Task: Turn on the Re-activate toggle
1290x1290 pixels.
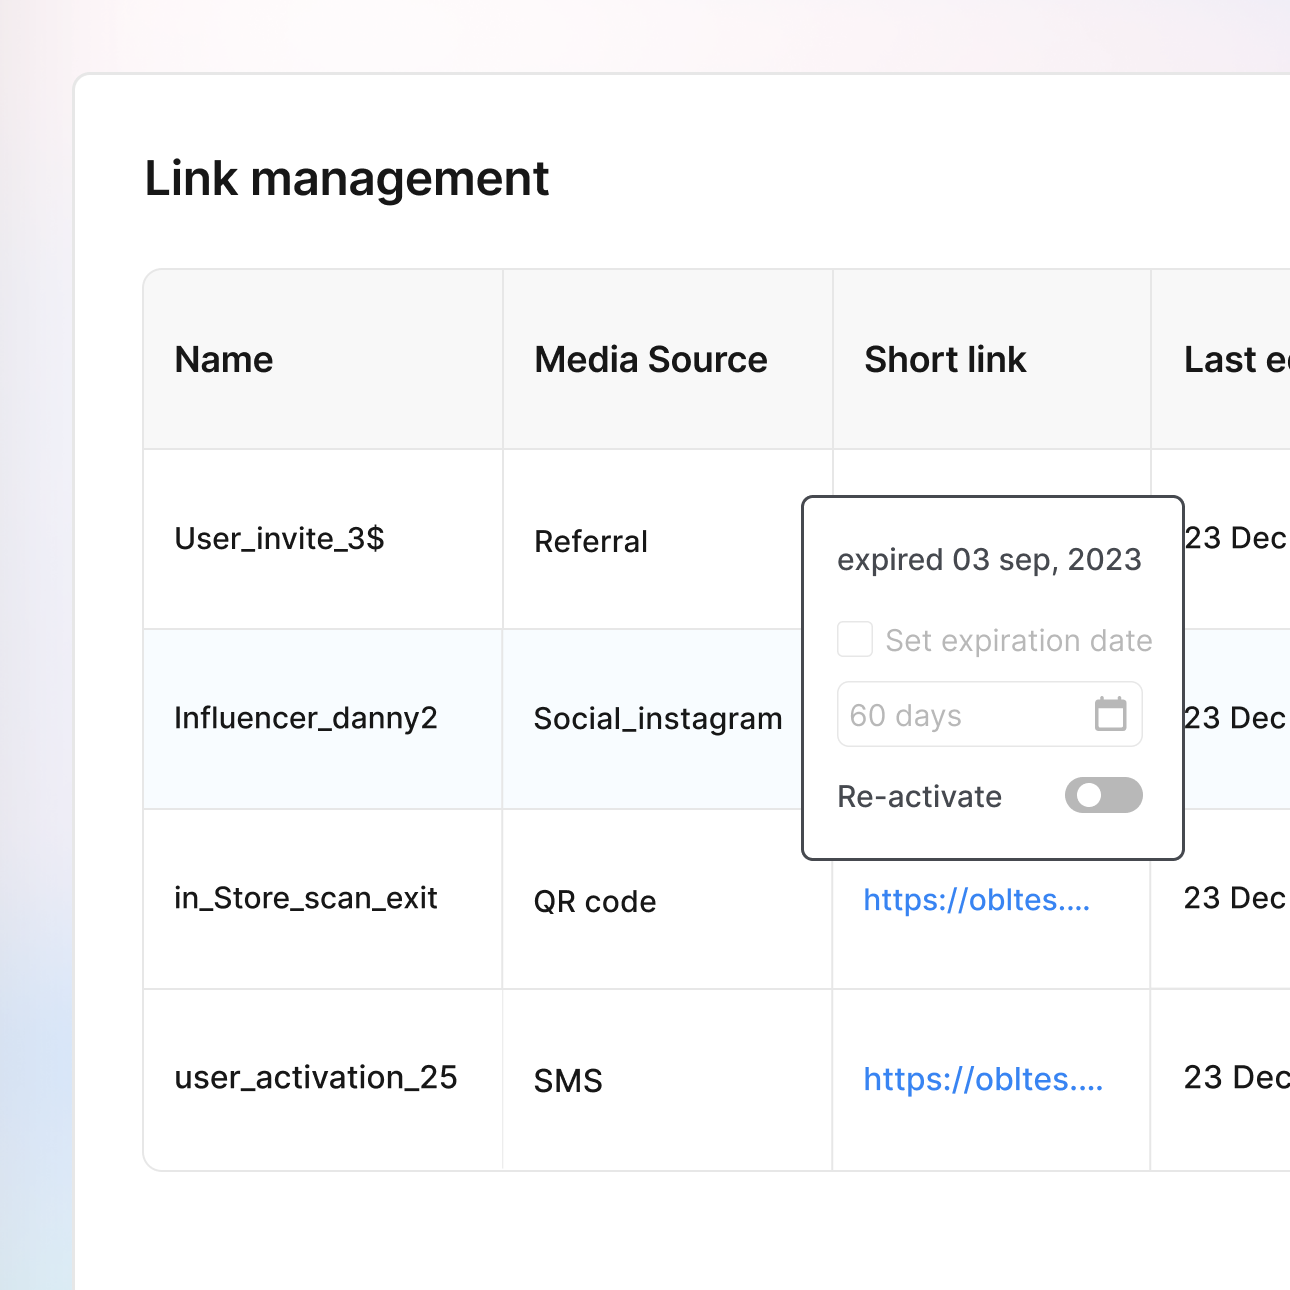Action: click(x=1103, y=795)
